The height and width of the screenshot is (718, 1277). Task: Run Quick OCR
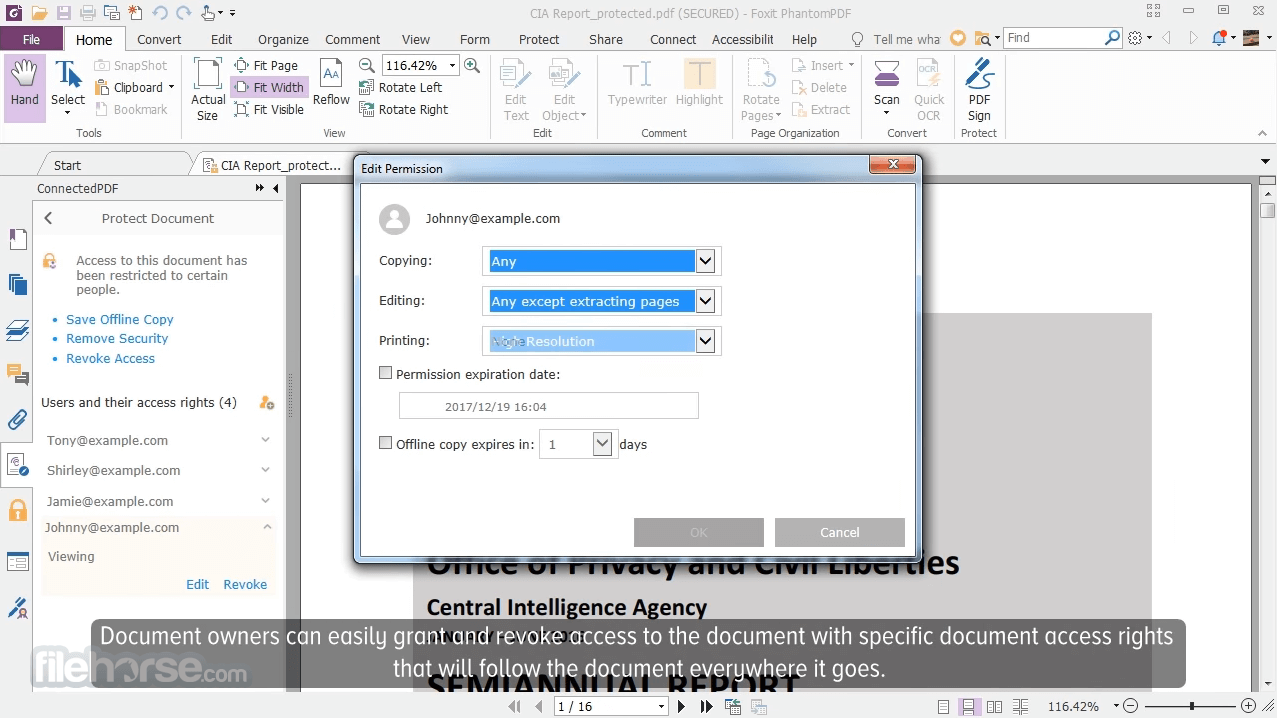pyautogui.click(x=929, y=89)
